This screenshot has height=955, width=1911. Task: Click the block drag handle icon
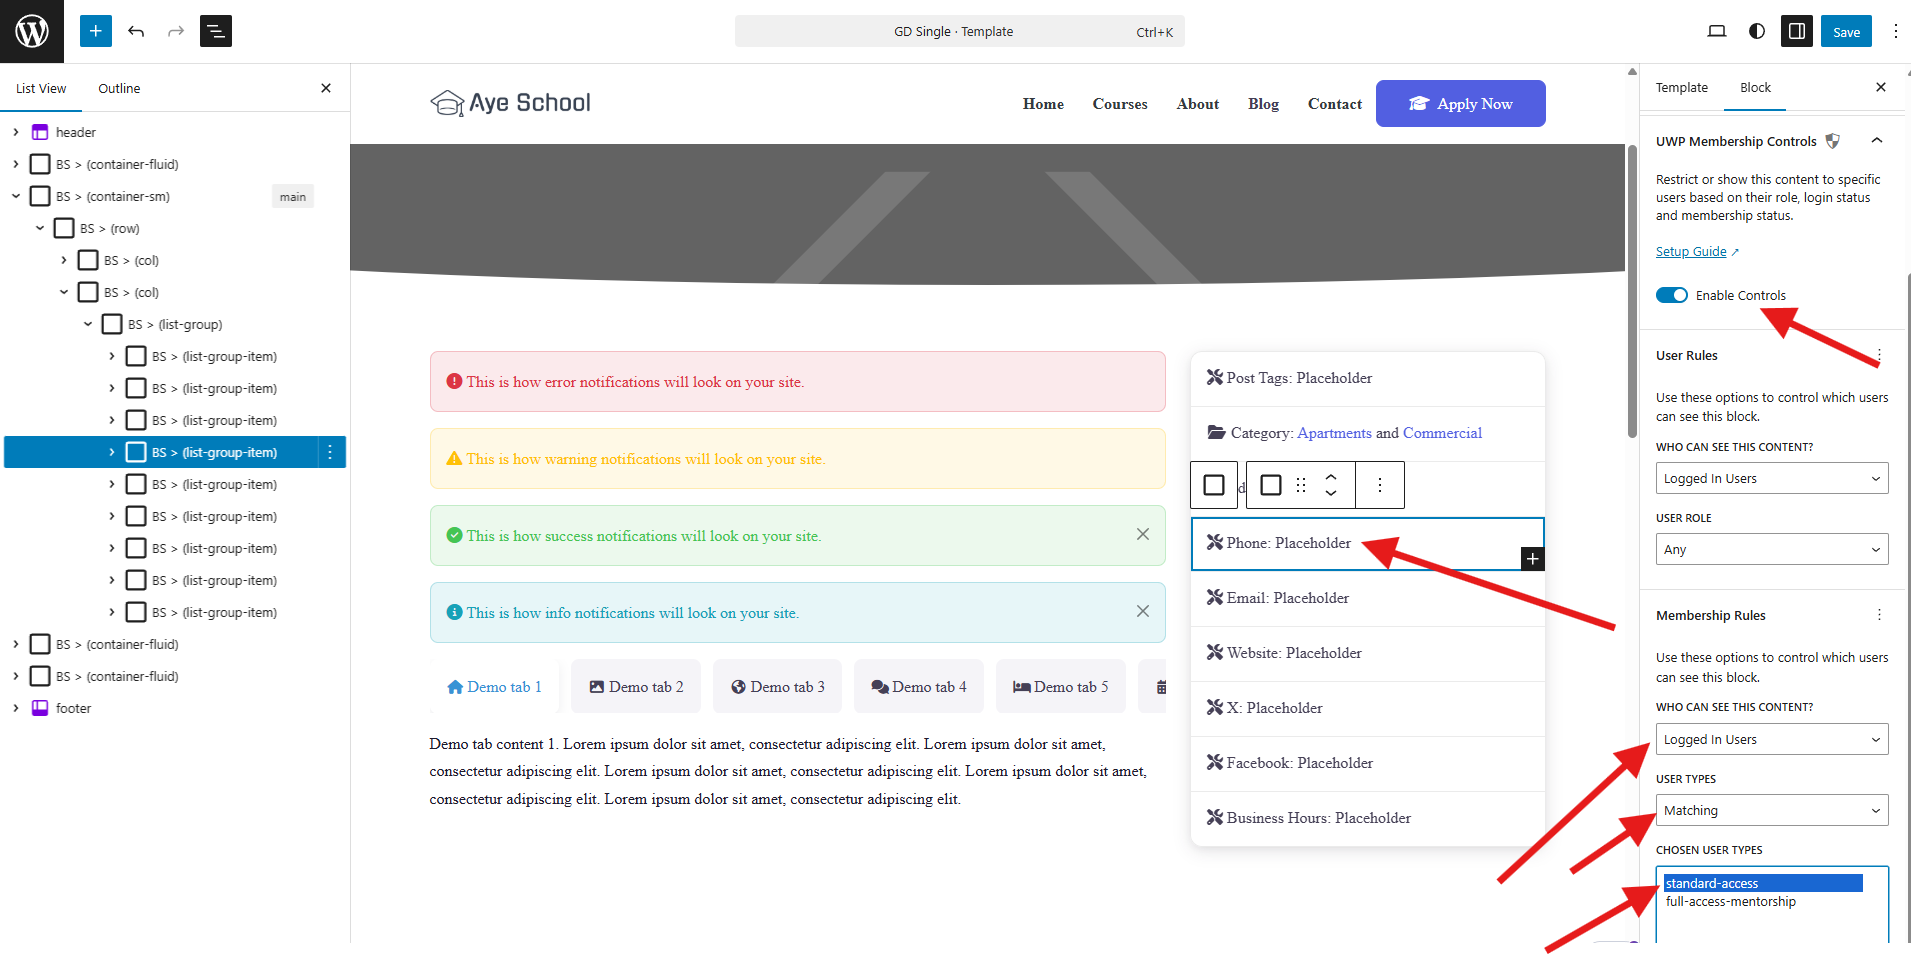[1301, 485]
